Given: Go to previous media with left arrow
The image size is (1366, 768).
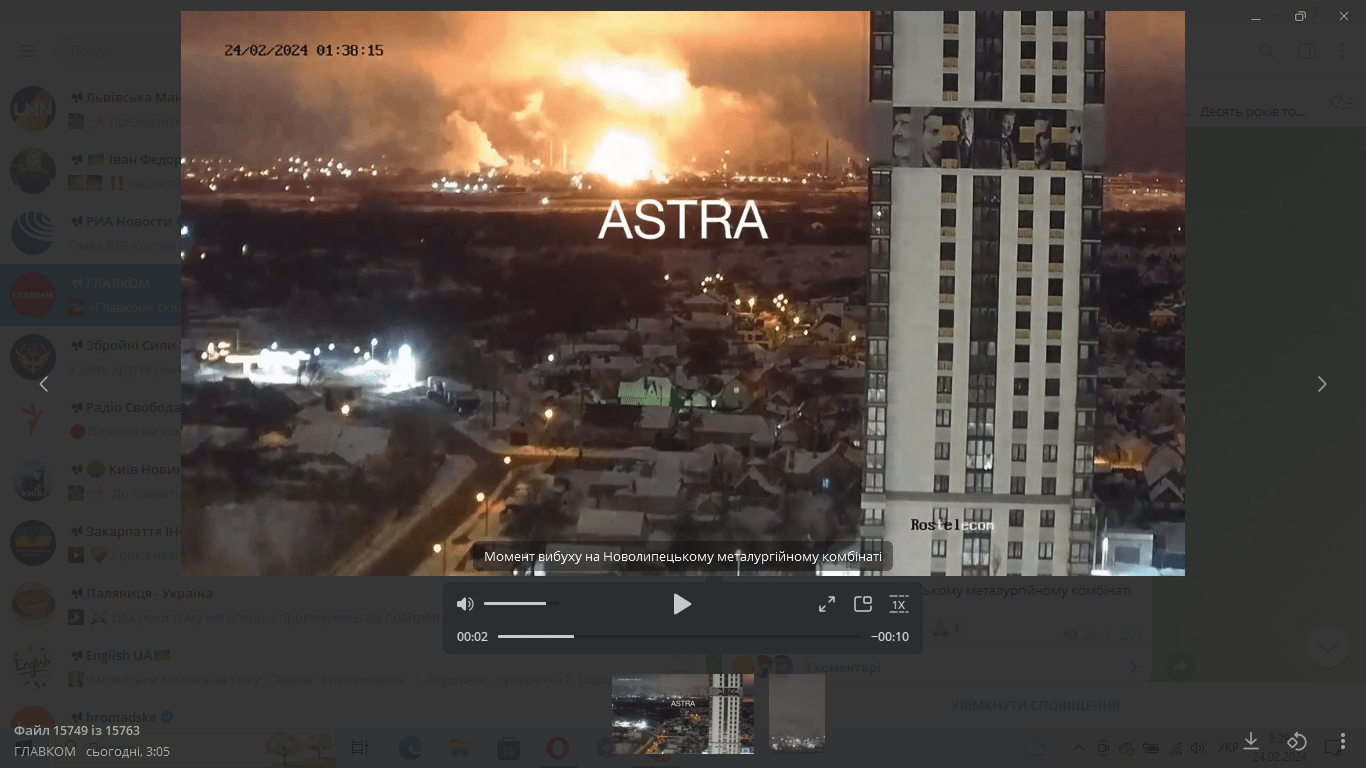Looking at the screenshot, I should coord(44,384).
